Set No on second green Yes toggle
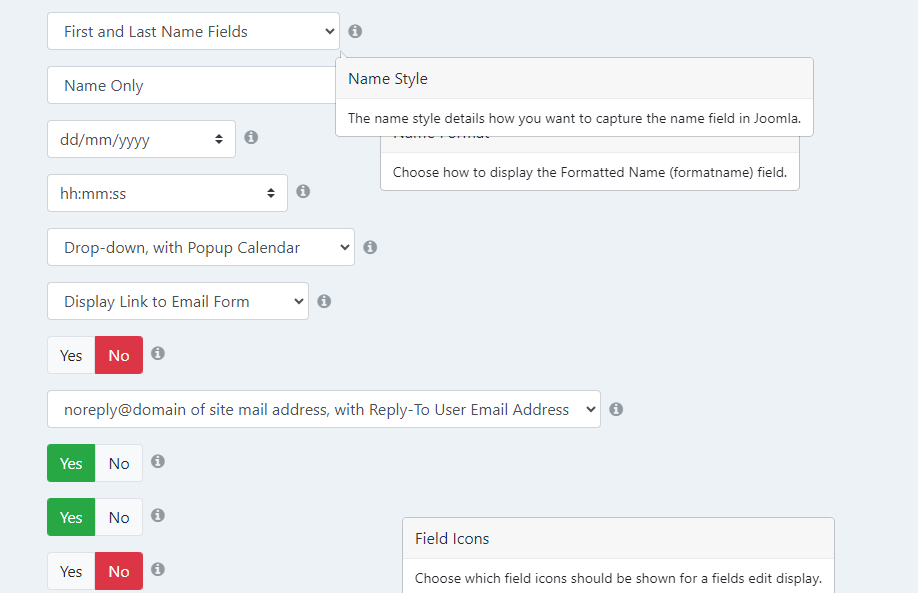Screen dimensions: 918x593 click(x=119, y=517)
